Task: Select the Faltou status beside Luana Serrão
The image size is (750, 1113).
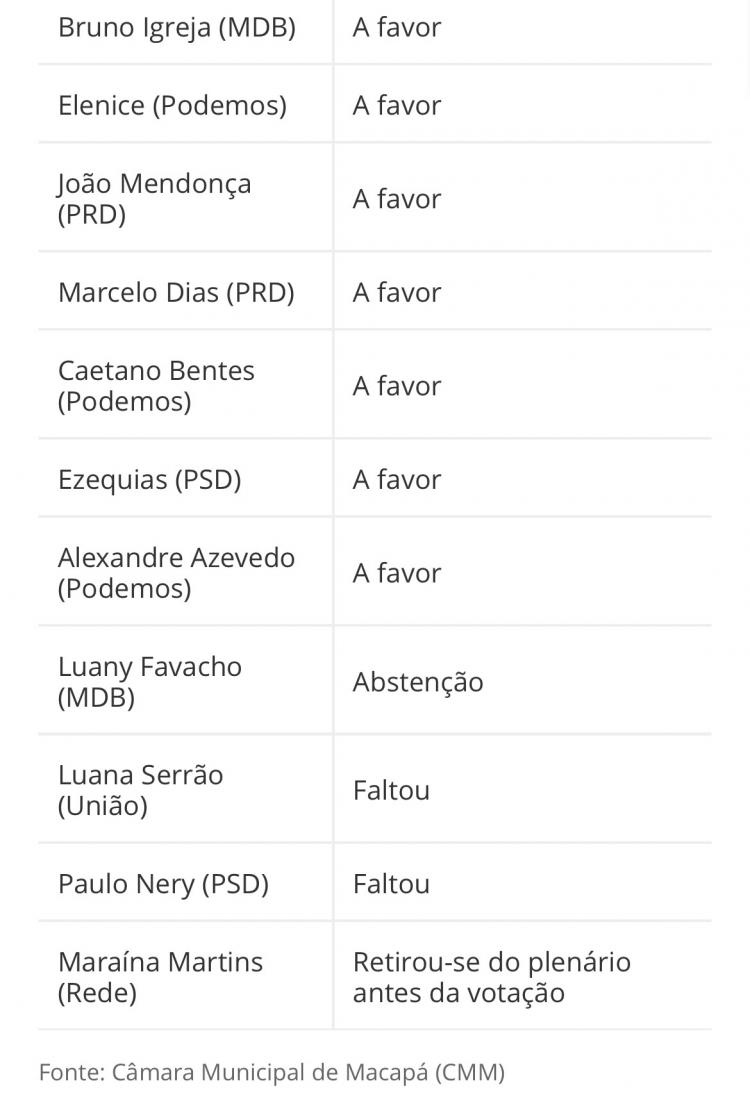Action: pos(391,790)
